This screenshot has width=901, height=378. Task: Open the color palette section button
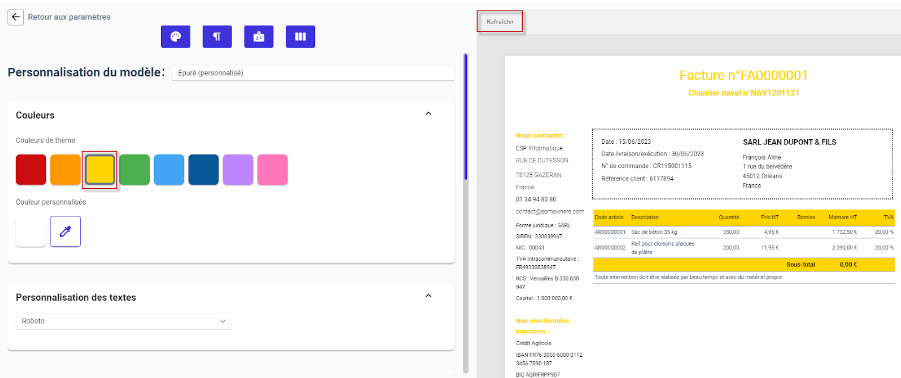175,36
